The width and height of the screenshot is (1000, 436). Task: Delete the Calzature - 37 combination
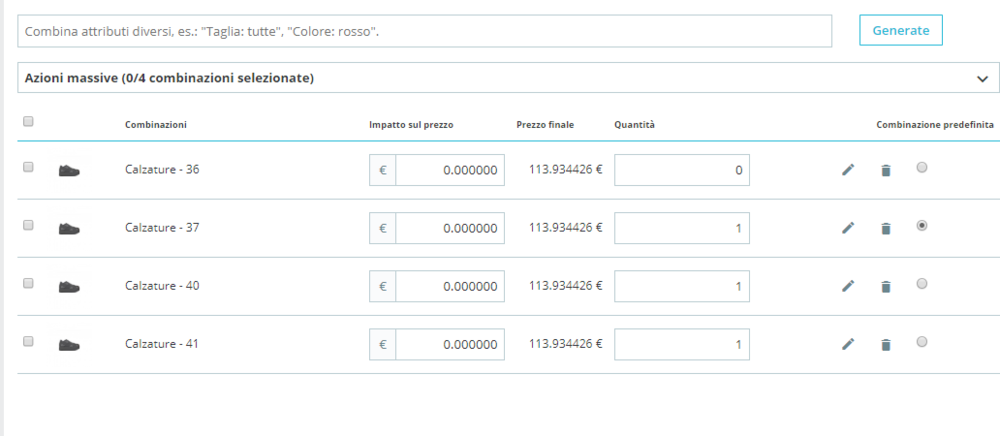[885, 228]
